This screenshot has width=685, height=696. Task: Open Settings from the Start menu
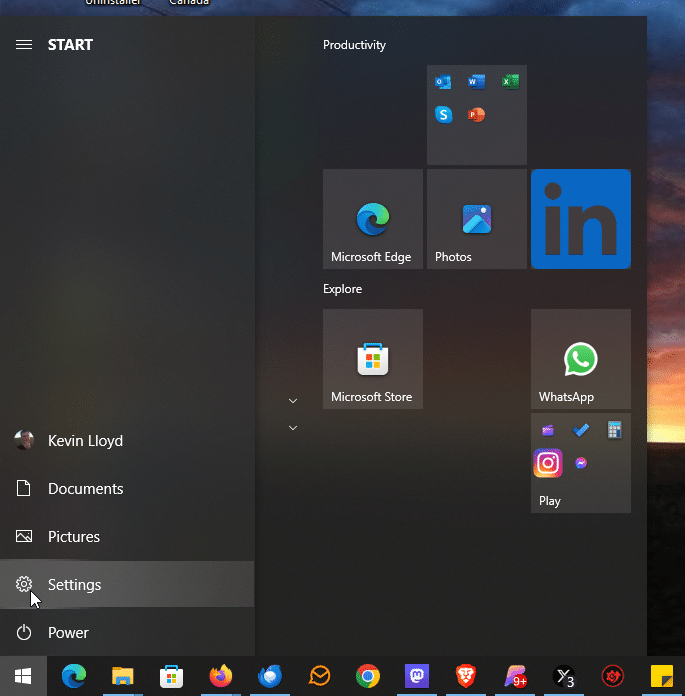(127, 585)
